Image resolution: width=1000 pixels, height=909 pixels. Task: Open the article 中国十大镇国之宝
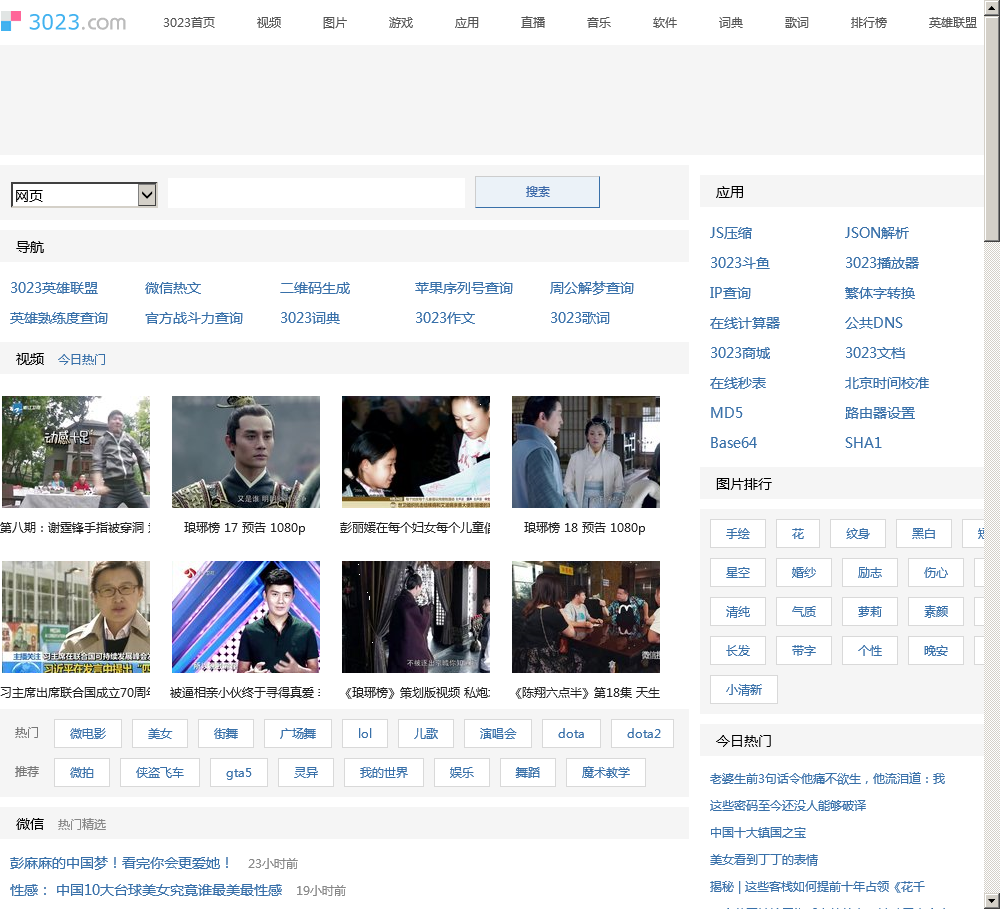click(758, 832)
